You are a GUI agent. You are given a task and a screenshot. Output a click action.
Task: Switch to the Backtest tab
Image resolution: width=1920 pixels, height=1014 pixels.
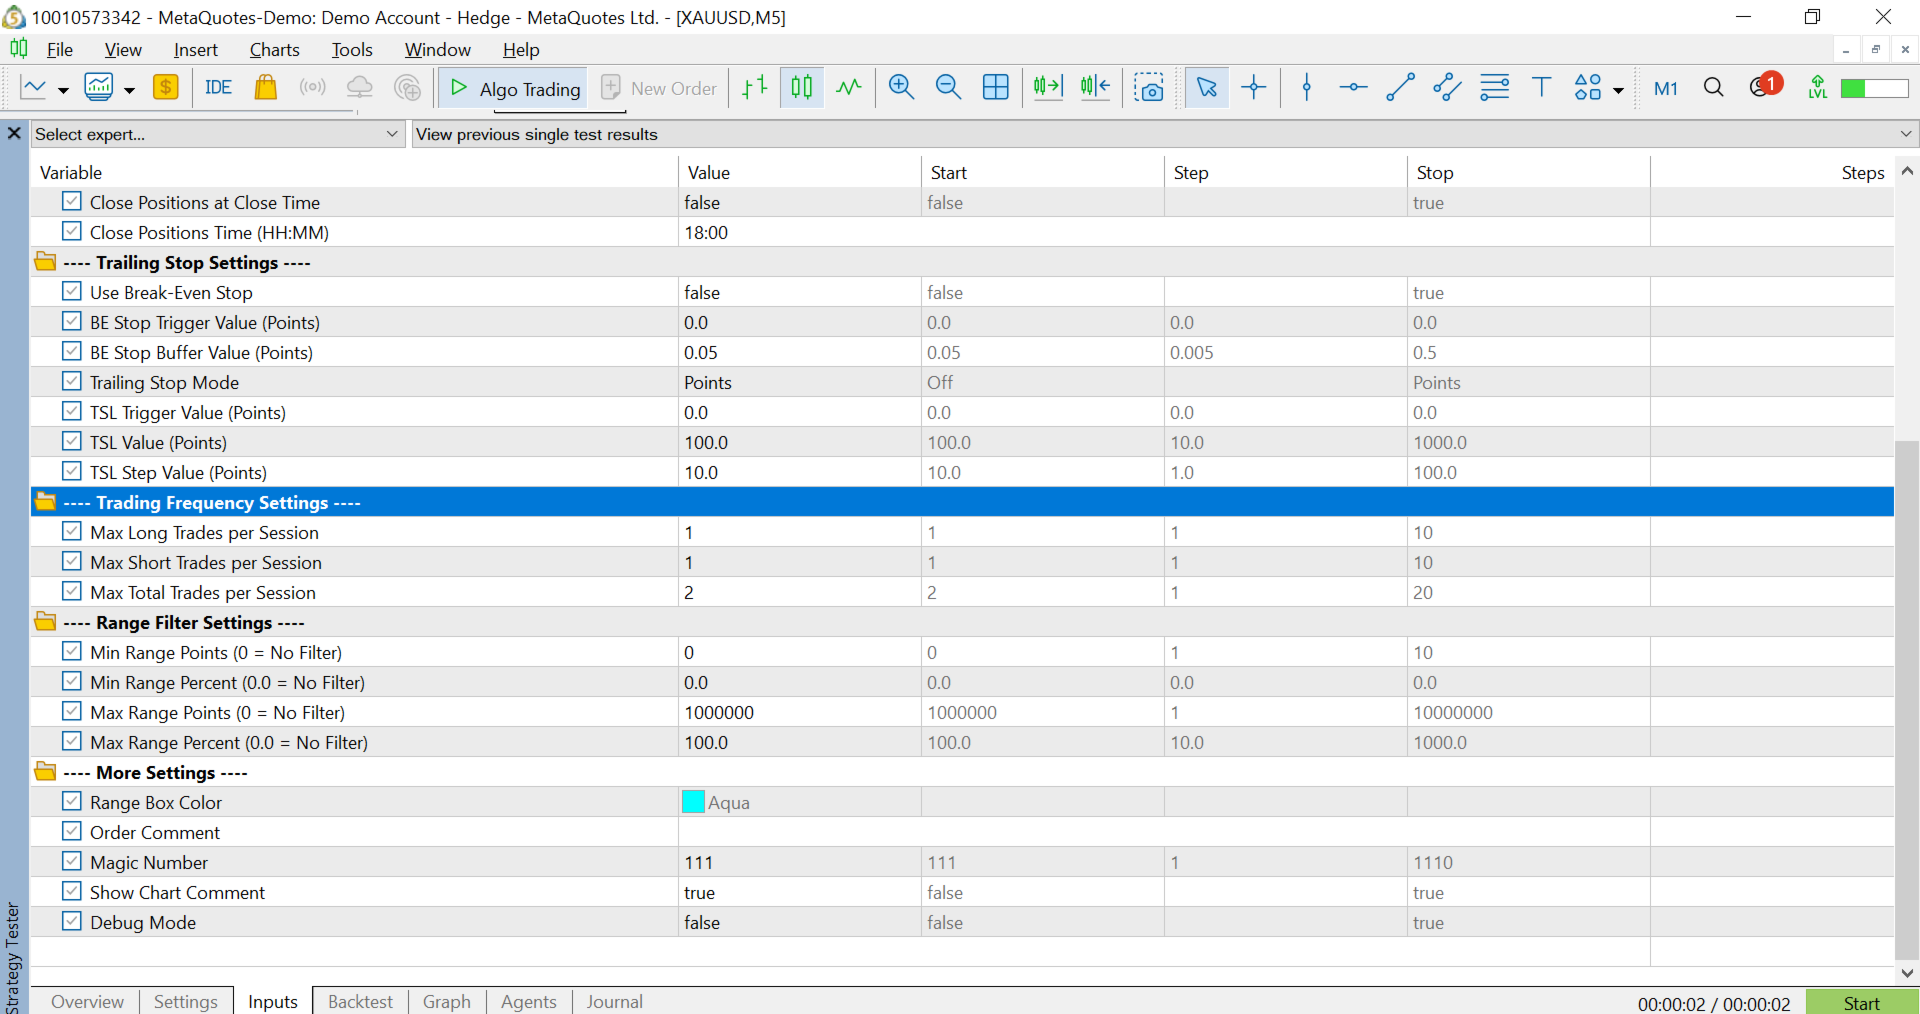click(360, 1001)
